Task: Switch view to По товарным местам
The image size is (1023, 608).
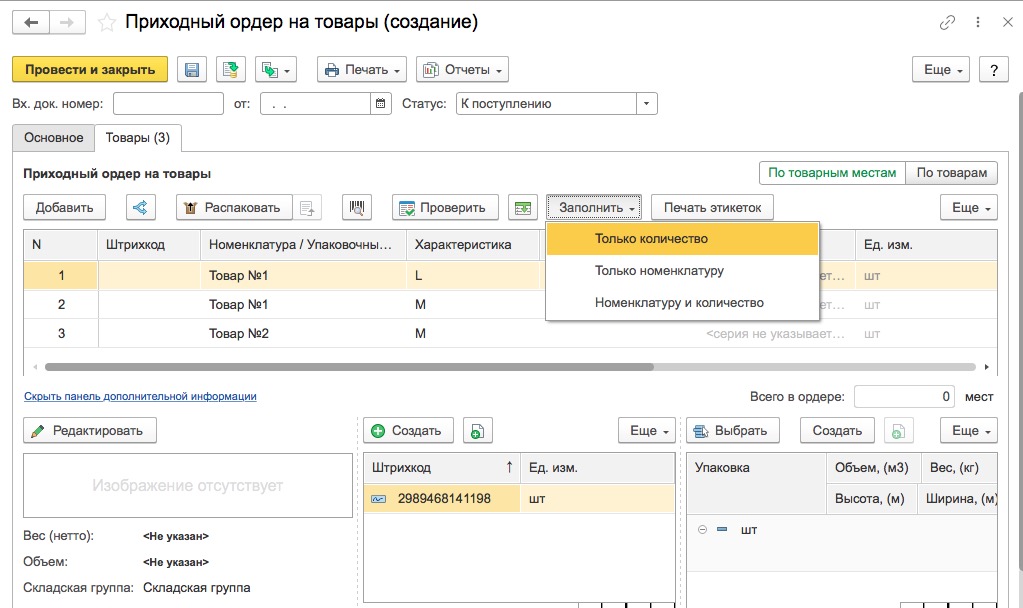Action: coord(832,173)
